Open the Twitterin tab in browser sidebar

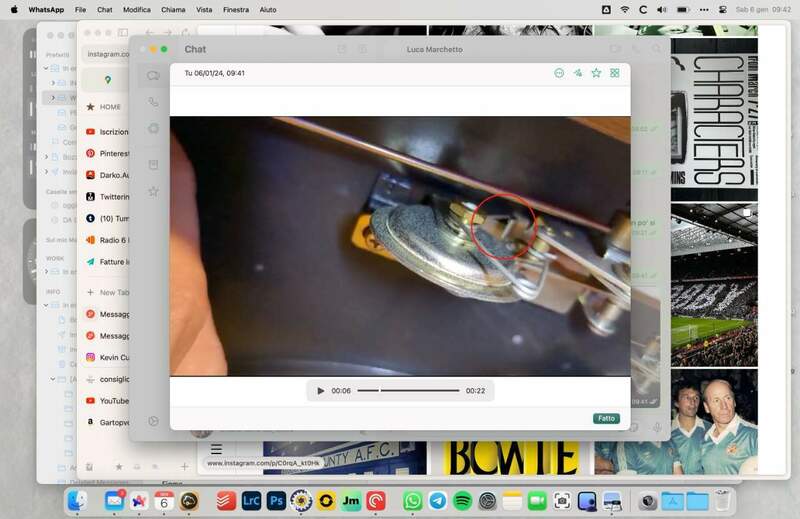[x=107, y=196]
